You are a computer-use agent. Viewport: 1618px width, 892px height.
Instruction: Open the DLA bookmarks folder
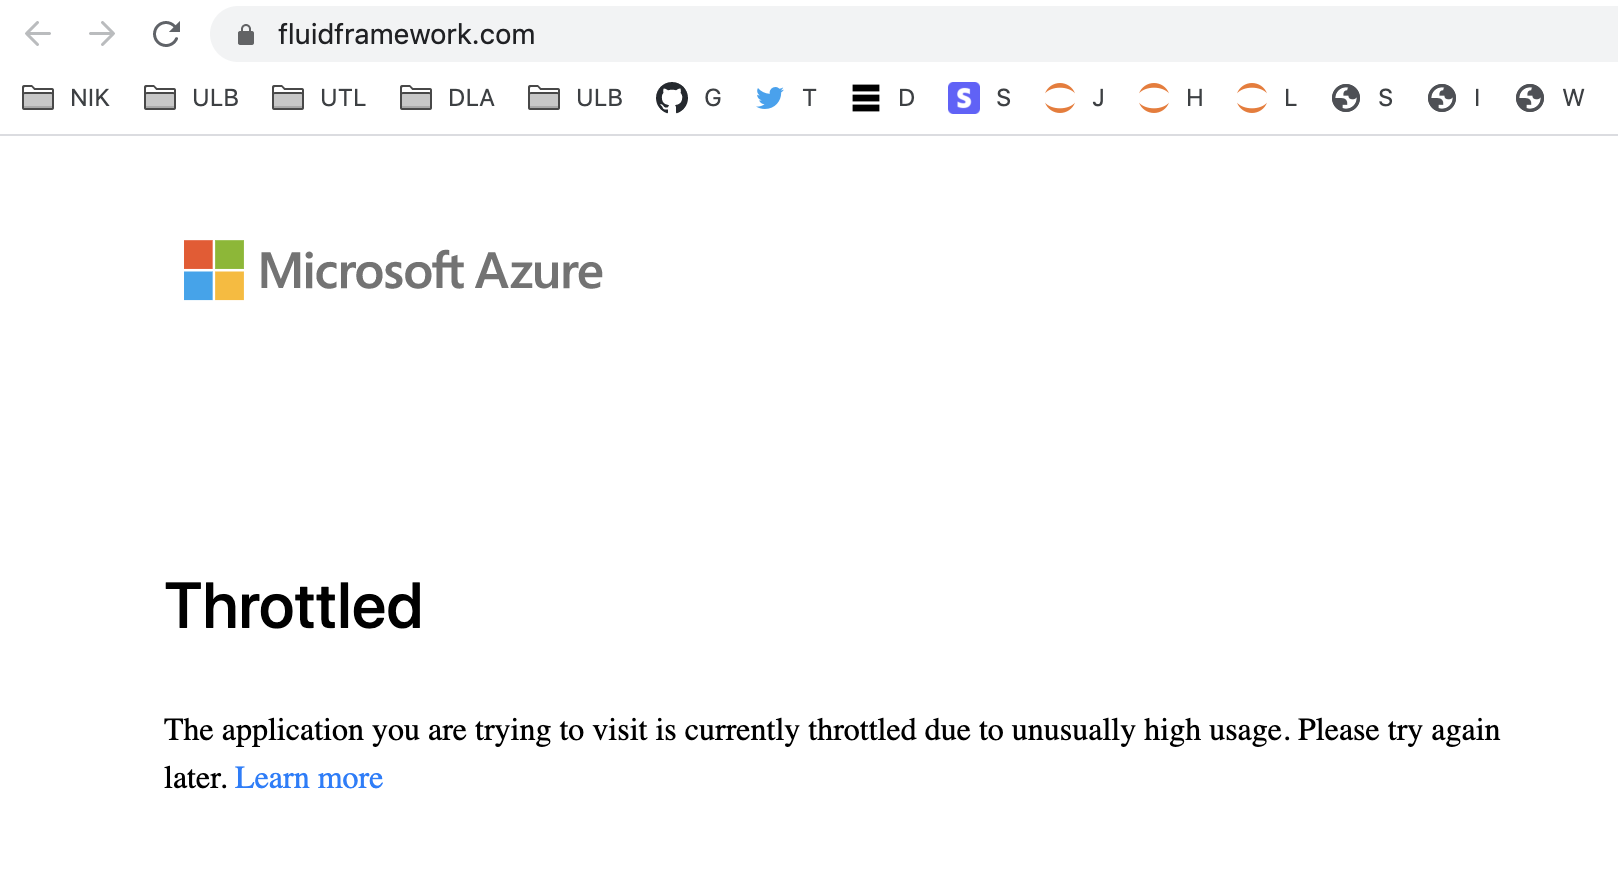pos(447,98)
